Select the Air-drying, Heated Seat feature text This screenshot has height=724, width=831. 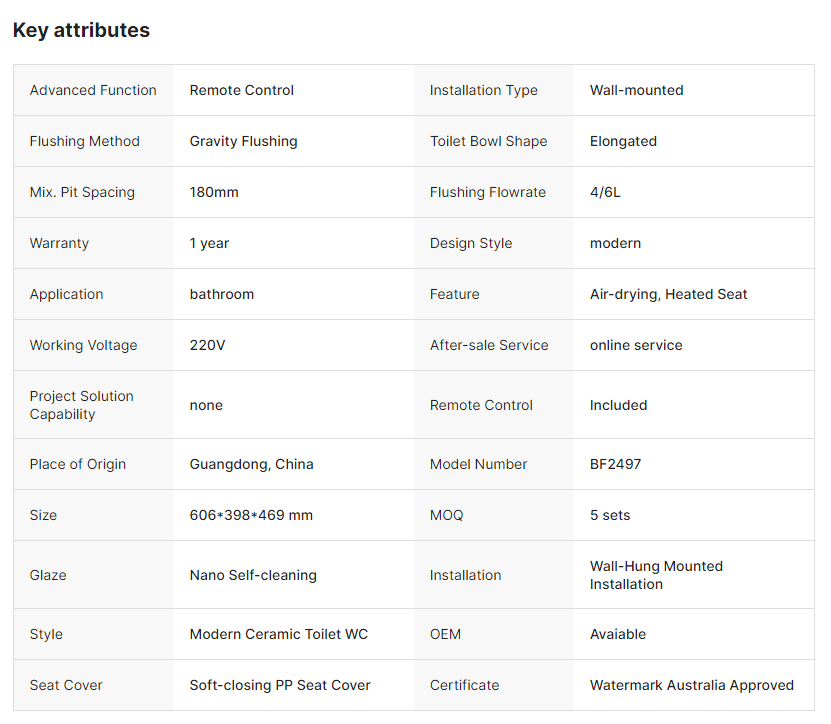668,294
